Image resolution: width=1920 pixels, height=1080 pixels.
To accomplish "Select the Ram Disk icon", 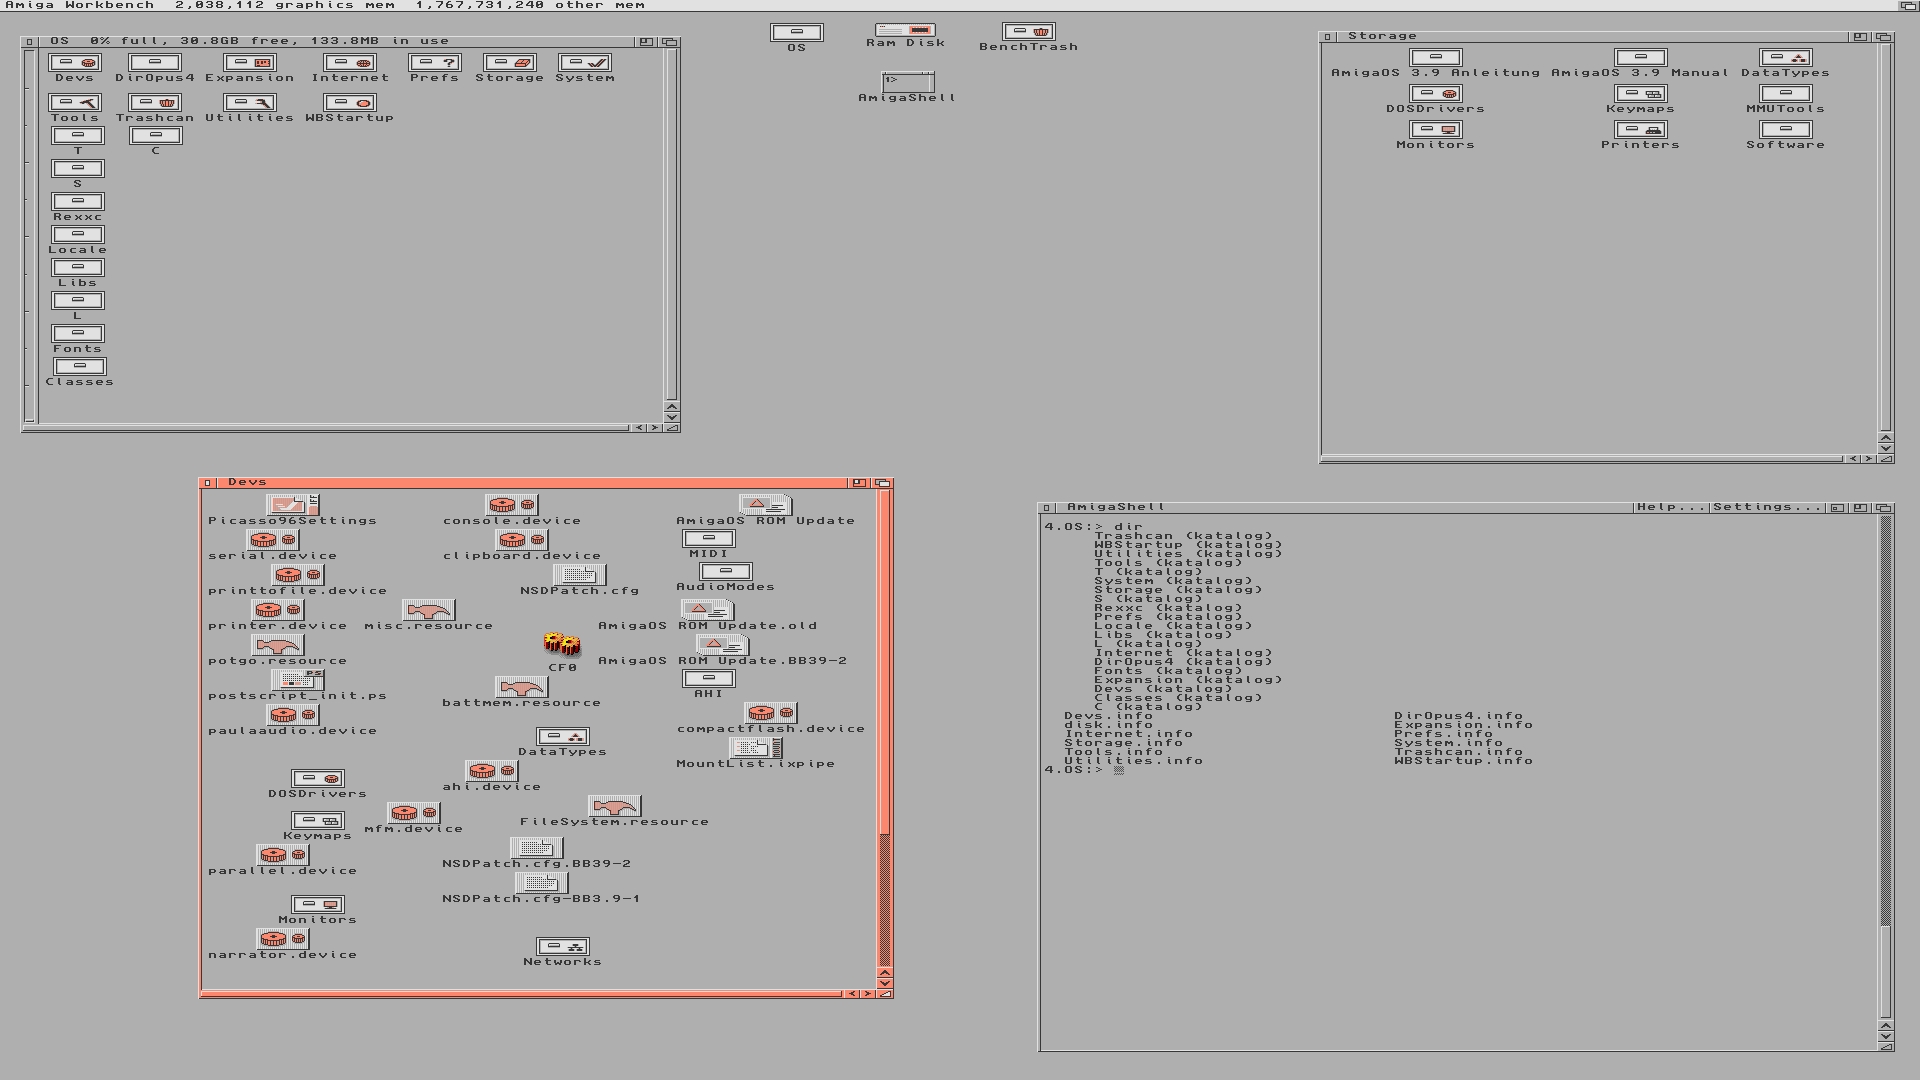I will tap(905, 31).
